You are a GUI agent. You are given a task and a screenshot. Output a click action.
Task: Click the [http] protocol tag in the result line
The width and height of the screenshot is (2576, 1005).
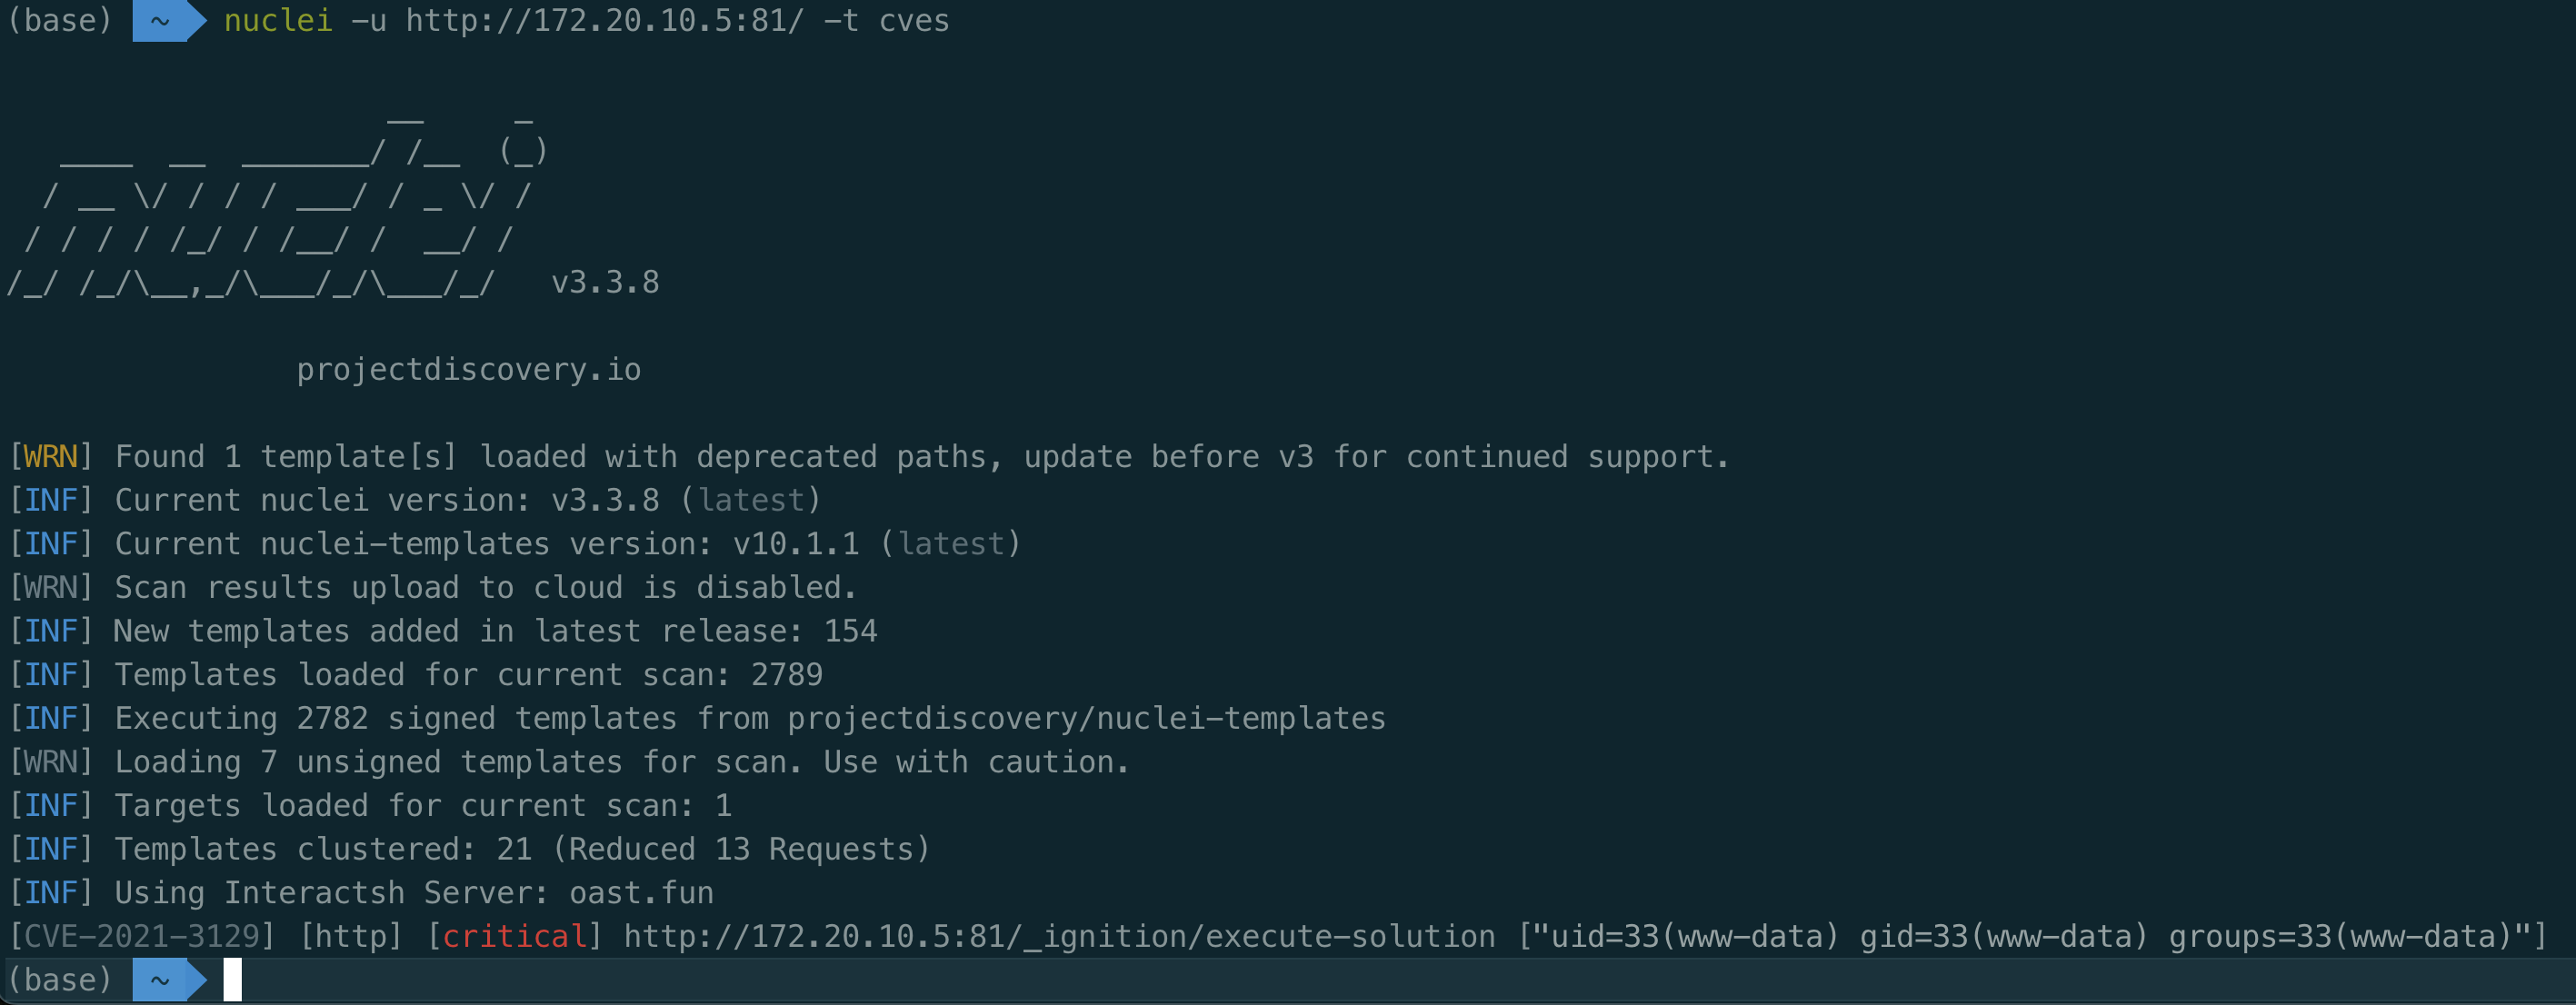351,937
